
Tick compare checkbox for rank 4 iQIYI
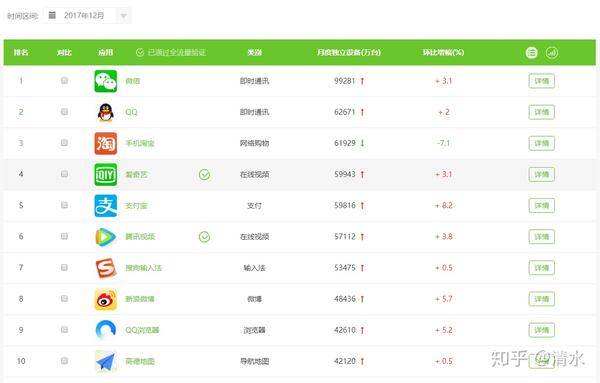coord(64,174)
